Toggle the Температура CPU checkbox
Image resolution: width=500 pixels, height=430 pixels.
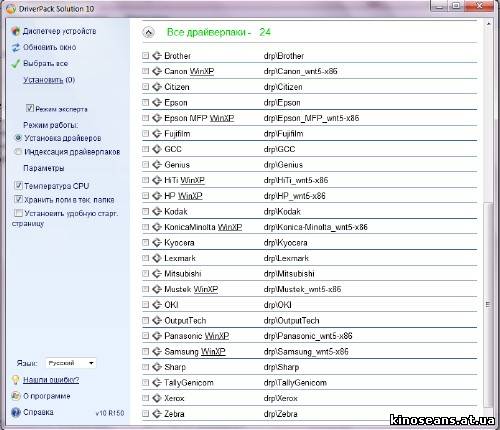coord(18,185)
